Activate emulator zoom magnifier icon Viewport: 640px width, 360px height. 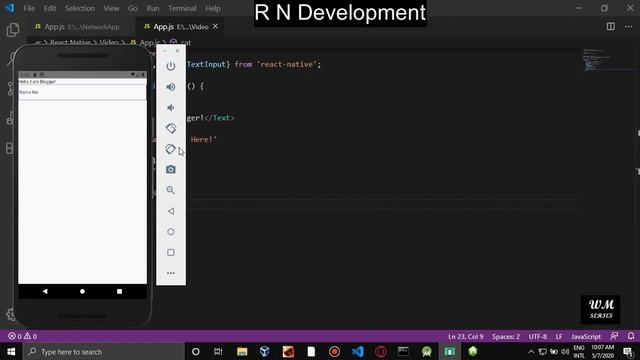click(171, 190)
